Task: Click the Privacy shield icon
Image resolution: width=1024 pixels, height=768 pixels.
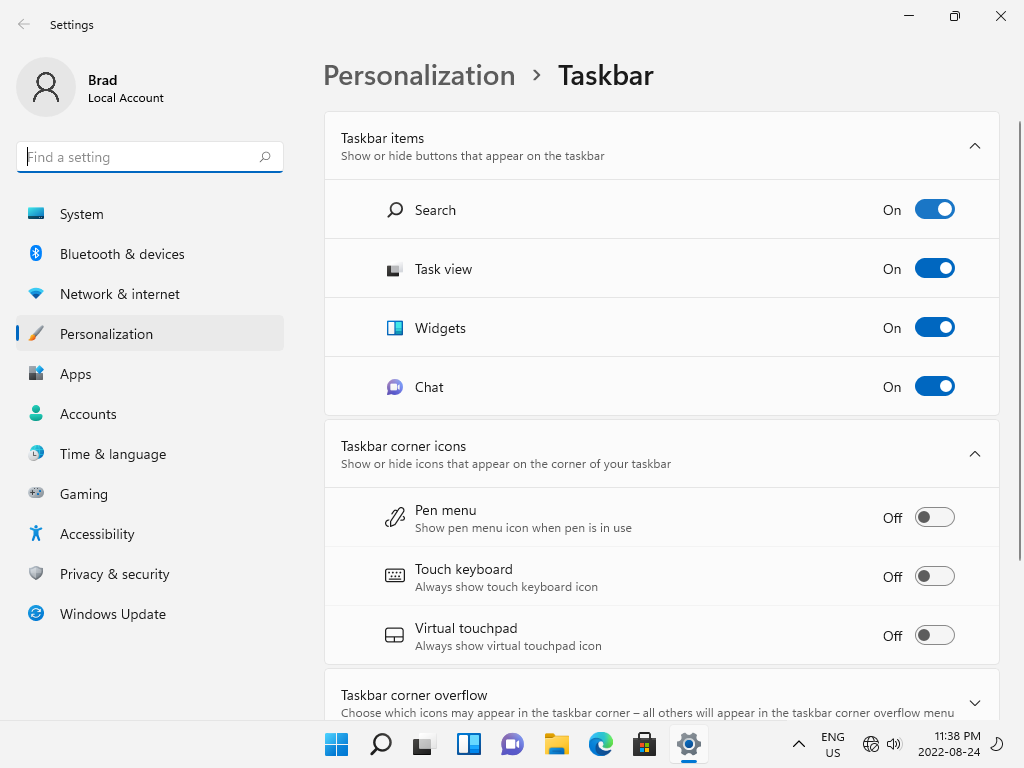Action: [36, 573]
